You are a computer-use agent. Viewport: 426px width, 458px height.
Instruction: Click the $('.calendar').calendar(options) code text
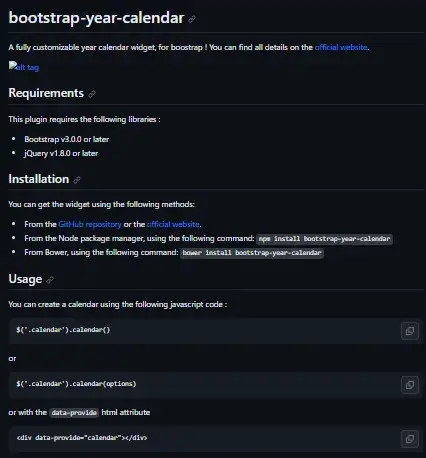pos(76,384)
